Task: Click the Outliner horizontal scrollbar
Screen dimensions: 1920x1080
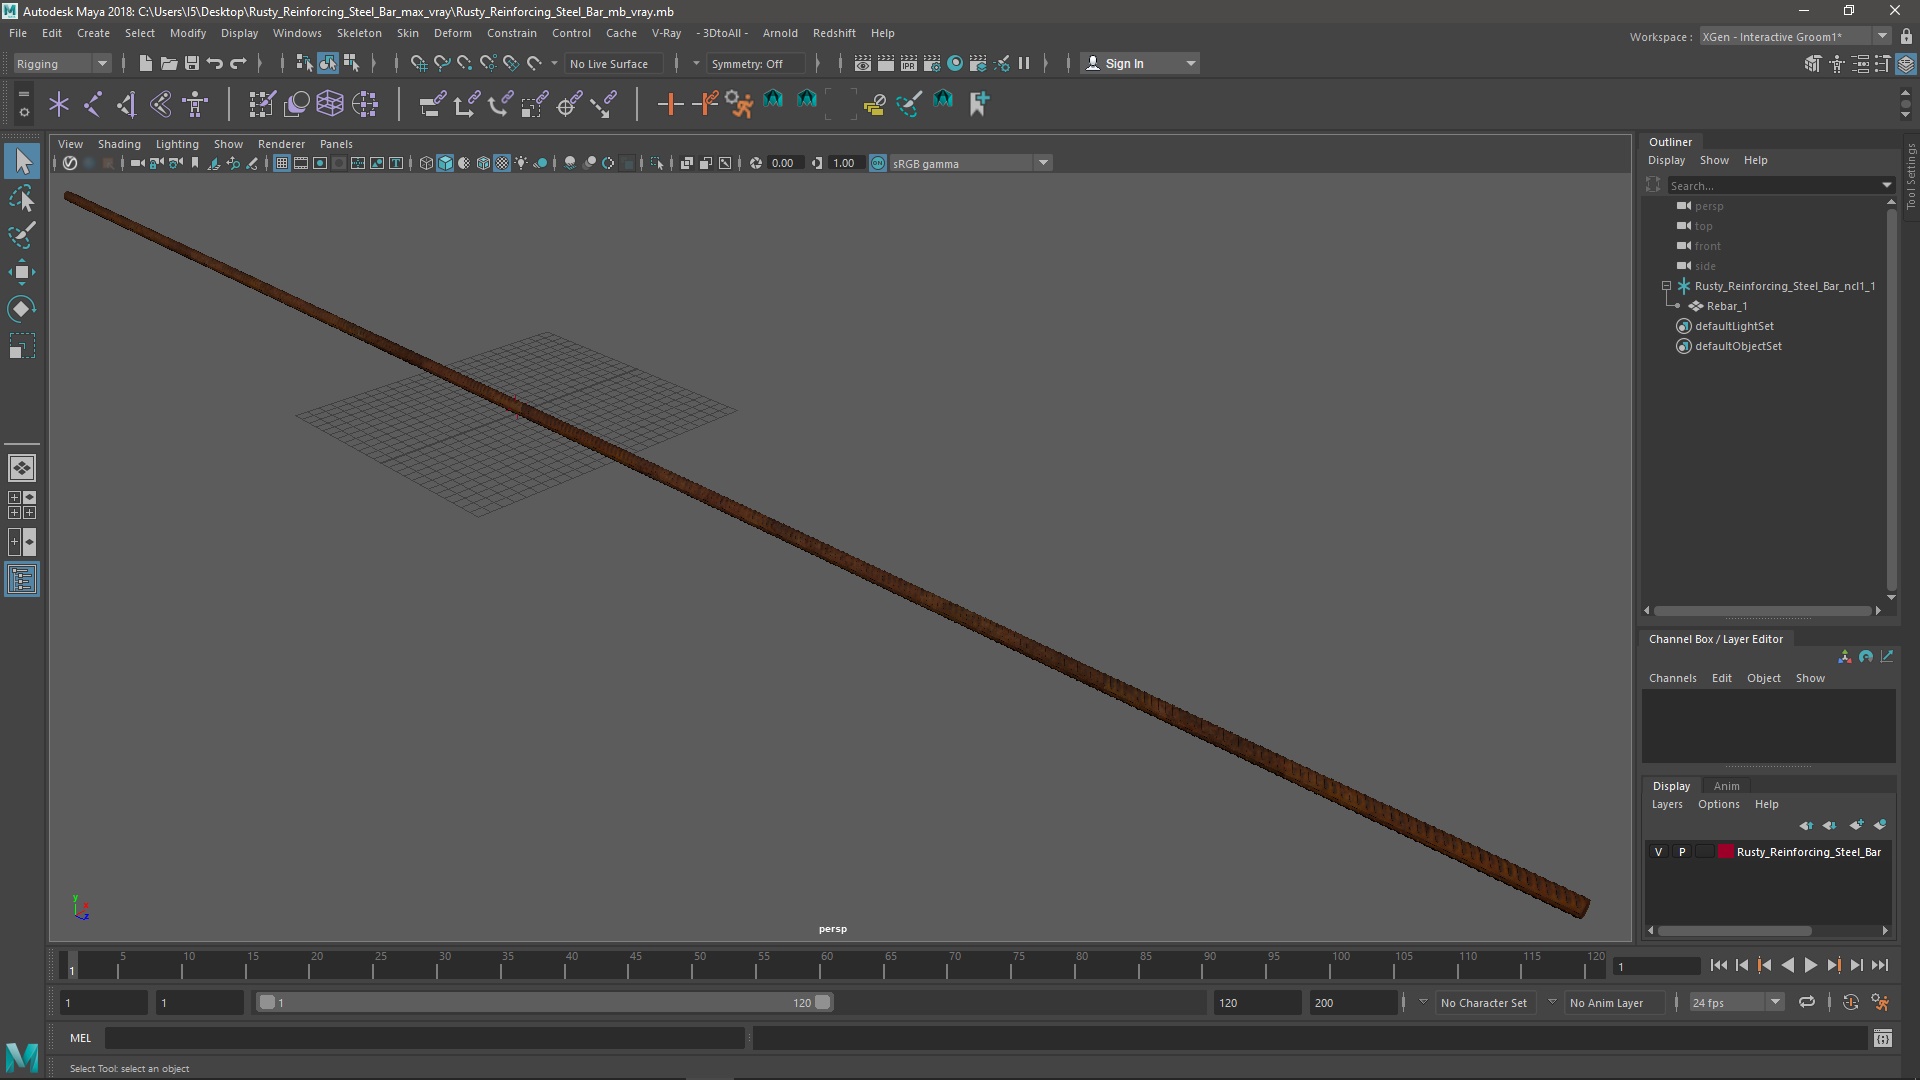Action: pyautogui.click(x=1762, y=610)
